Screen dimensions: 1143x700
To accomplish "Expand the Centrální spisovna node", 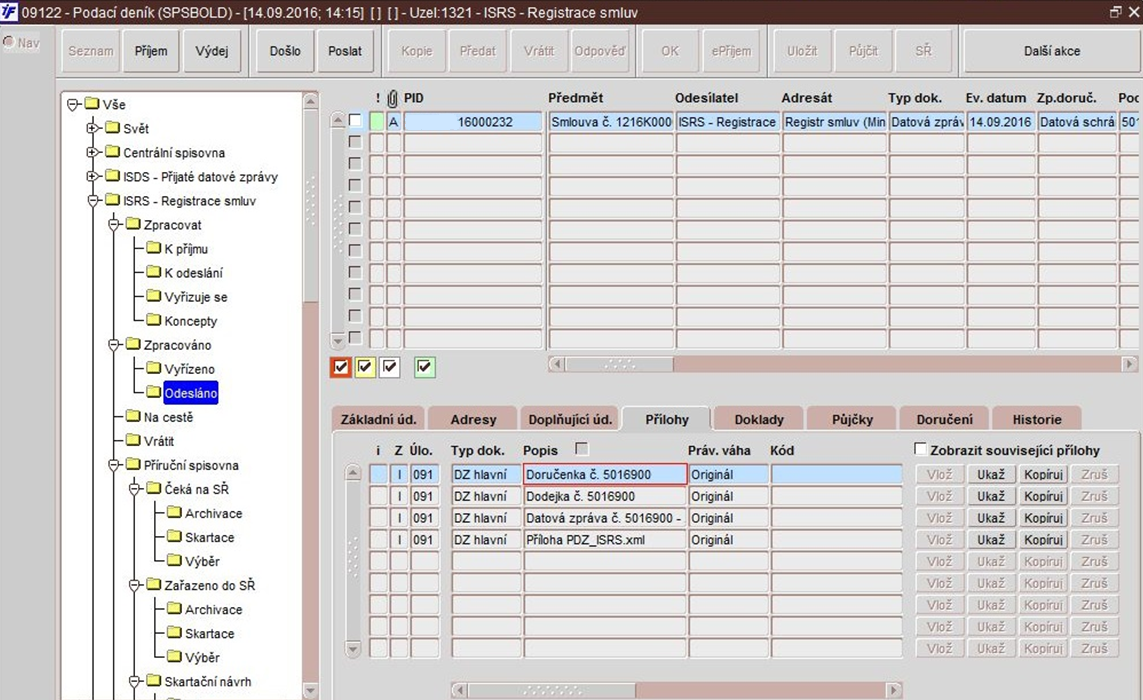I will coord(93,152).
